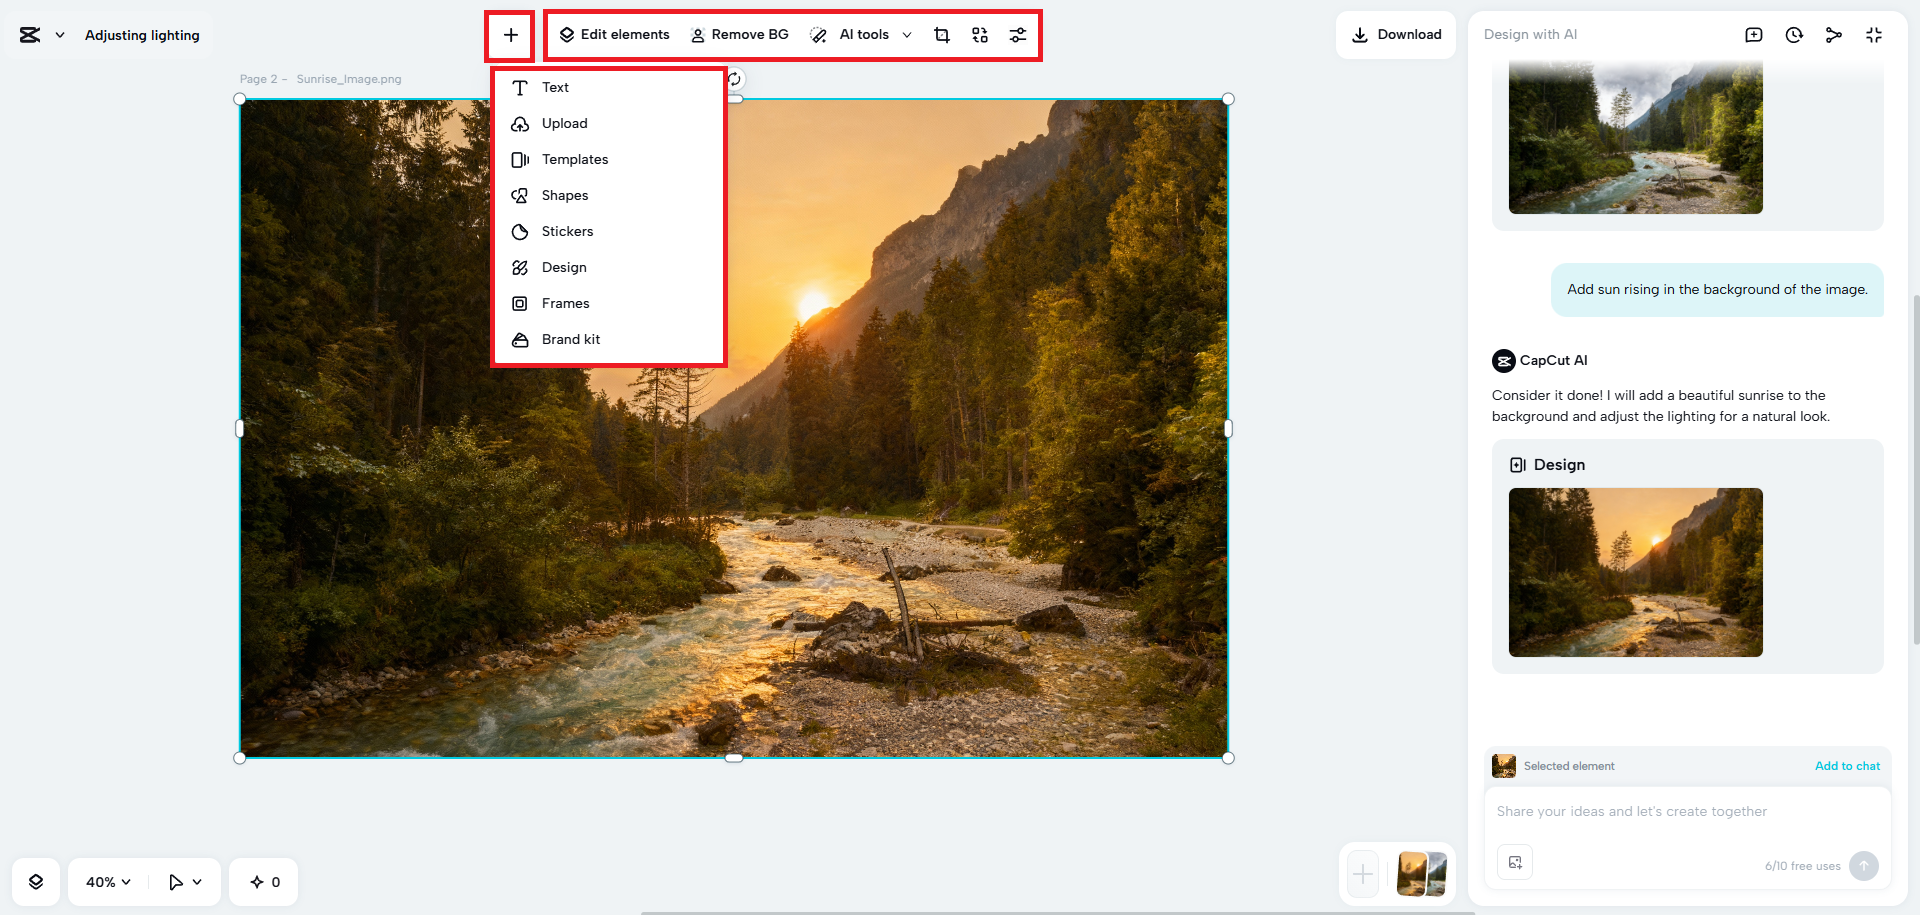1920x915 pixels.
Task: Expand the AI tools dropdown
Action: pos(906,34)
